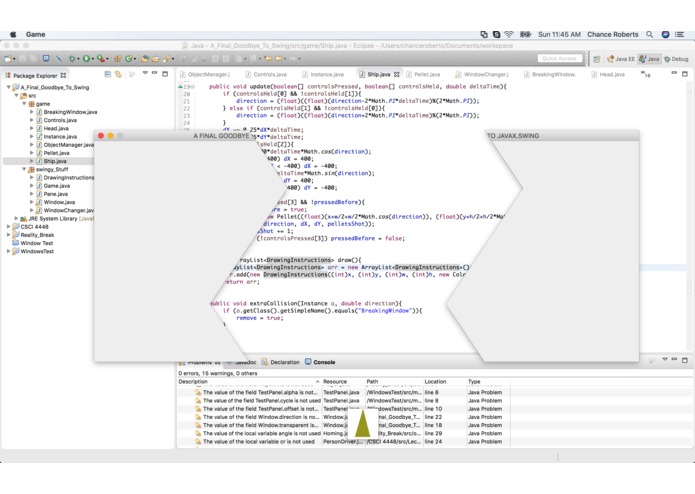The image size is (695, 494).
Task: Click the New file wizard toolbar icon
Action: (x=8, y=58)
